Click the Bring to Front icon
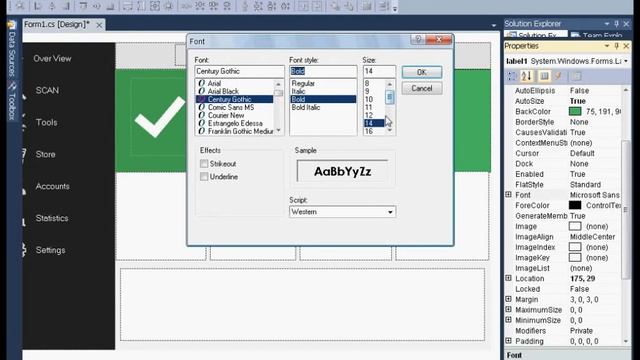The image size is (640, 360). click(x=335, y=6)
